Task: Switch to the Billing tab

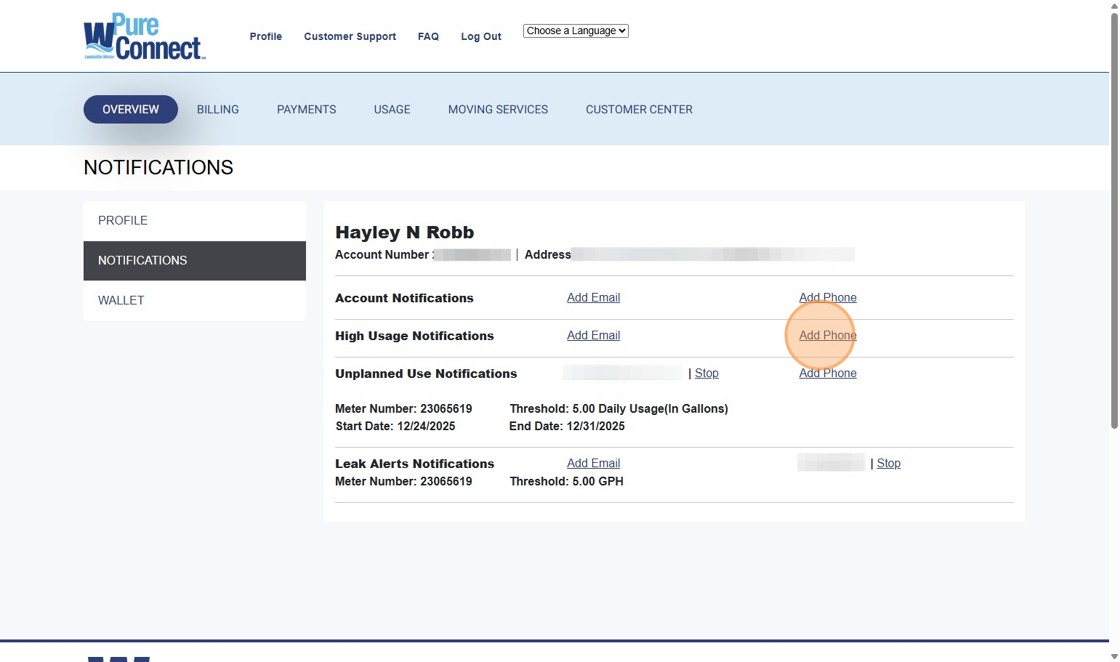Action: (x=217, y=109)
